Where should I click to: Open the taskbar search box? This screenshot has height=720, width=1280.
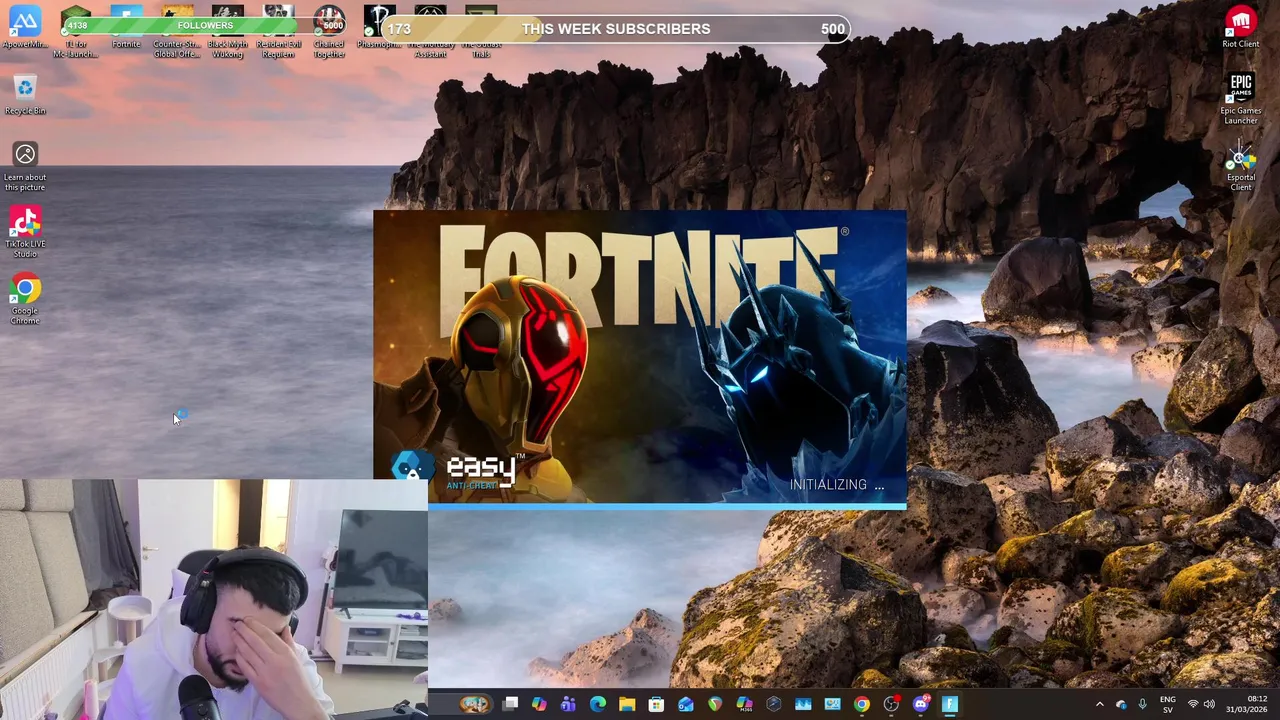pos(462,705)
